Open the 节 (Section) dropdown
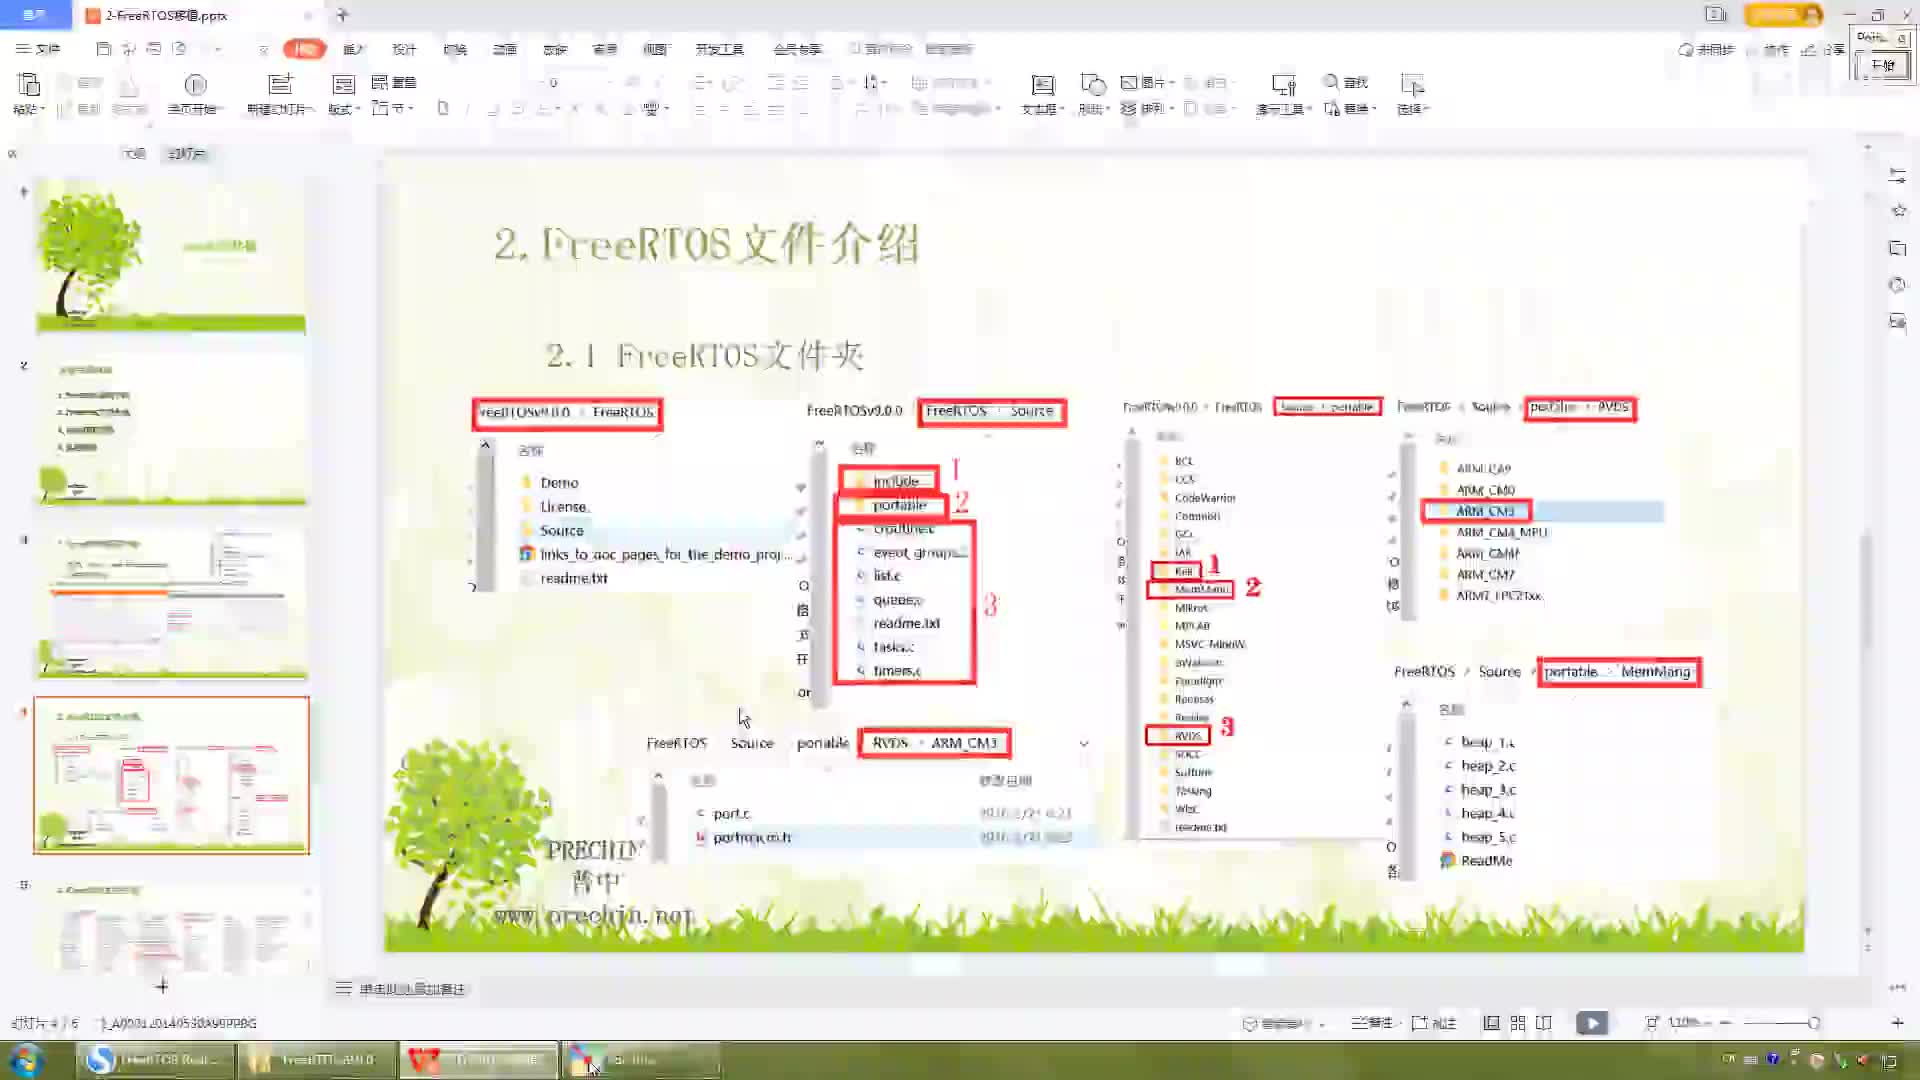Viewport: 1920px width, 1080px height. [392, 108]
